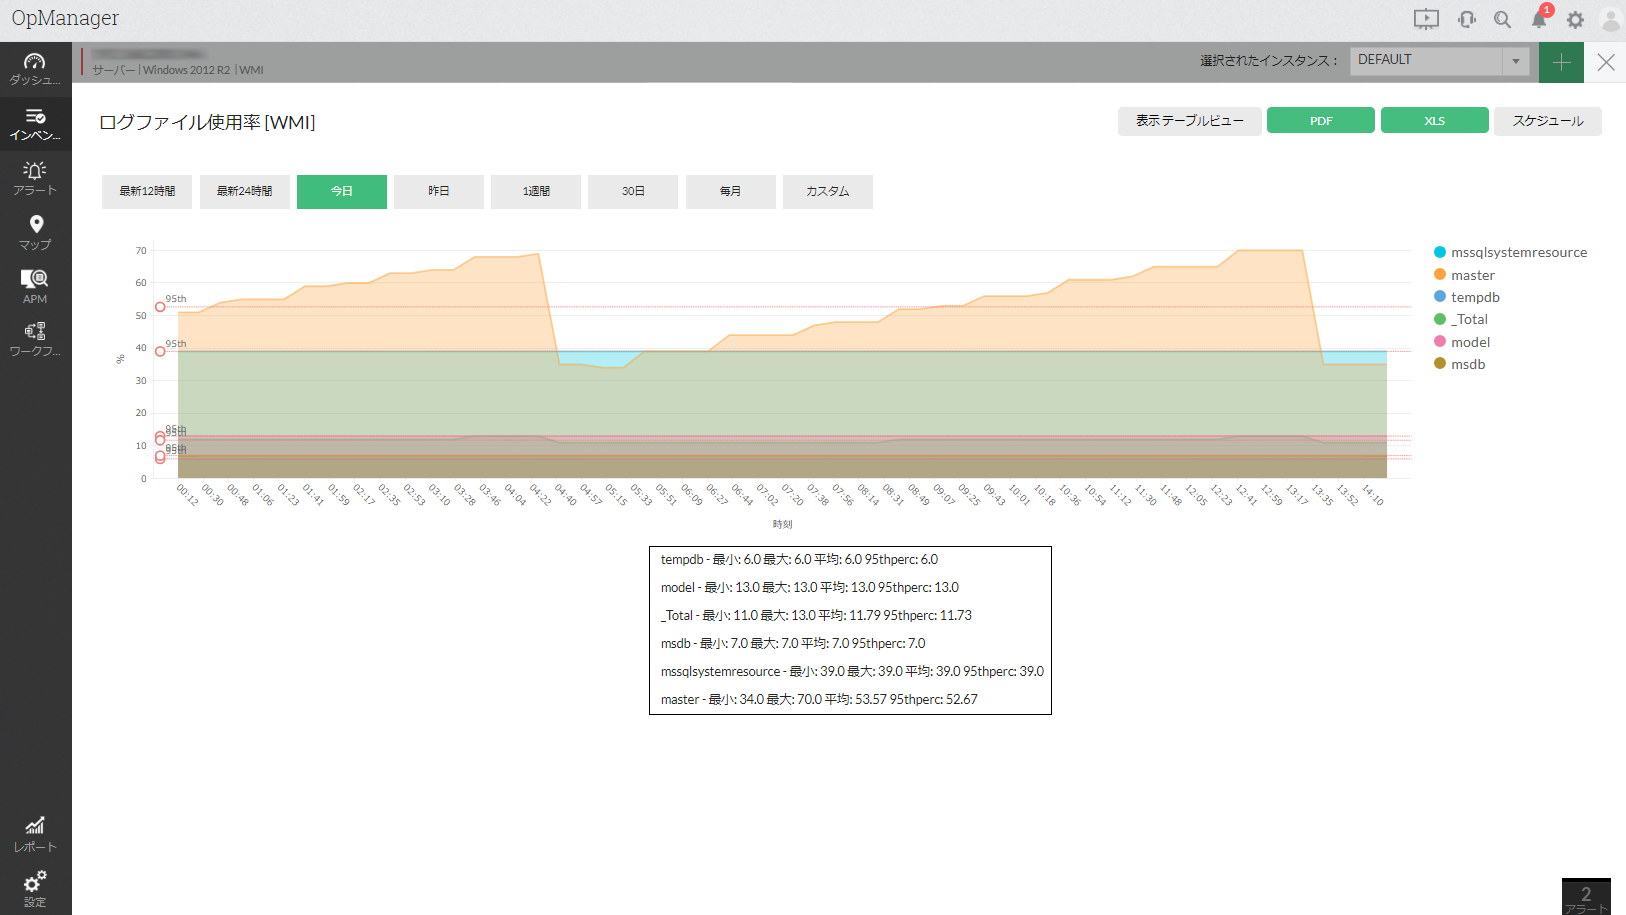The width and height of the screenshot is (1626, 915).
Task: Click the スケジュール button
Action: [x=1547, y=120]
